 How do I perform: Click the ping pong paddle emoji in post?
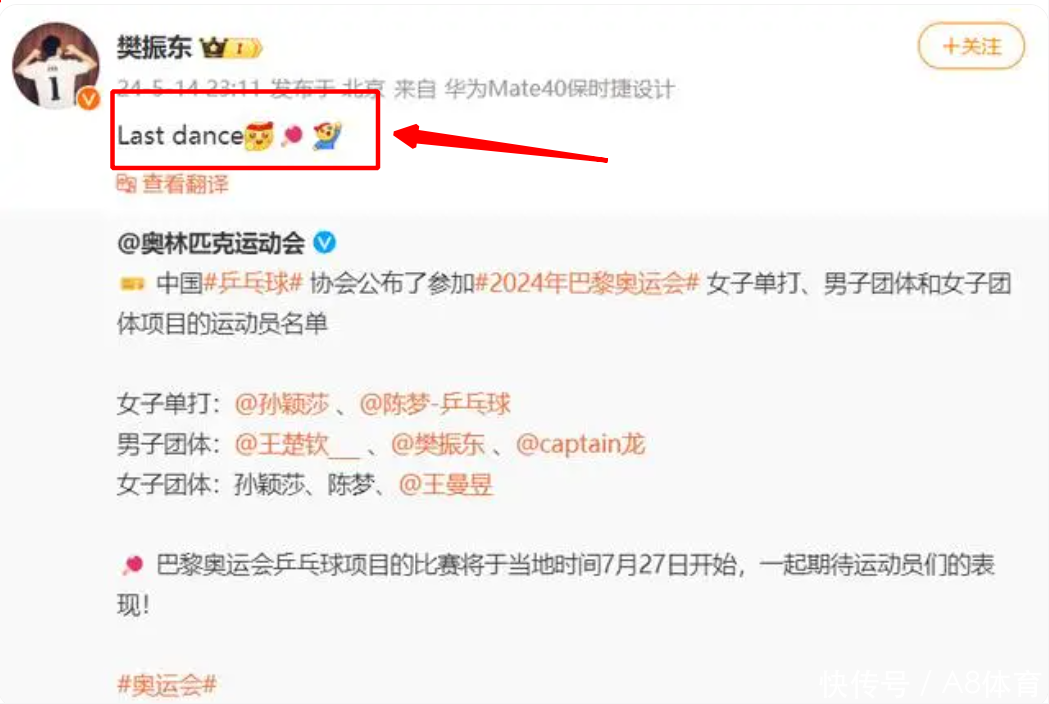(292, 136)
